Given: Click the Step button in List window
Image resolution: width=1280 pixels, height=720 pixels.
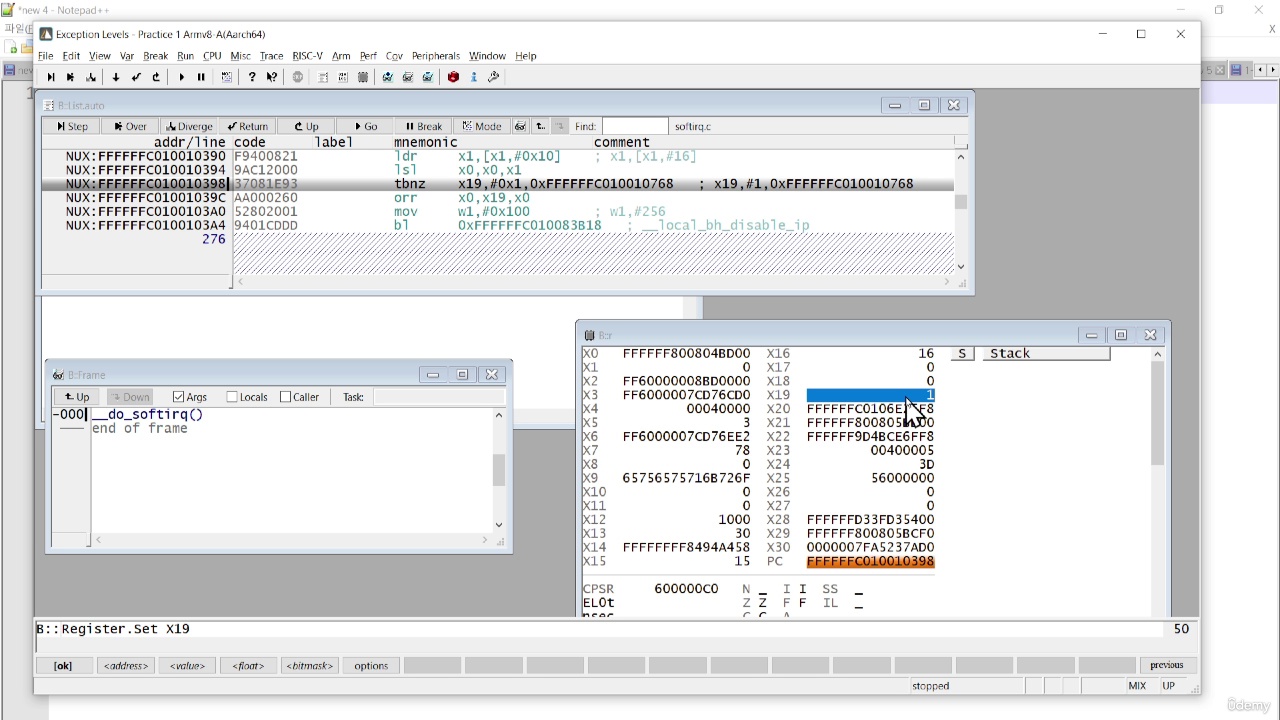Looking at the screenshot, I should (x=71, y=126).
